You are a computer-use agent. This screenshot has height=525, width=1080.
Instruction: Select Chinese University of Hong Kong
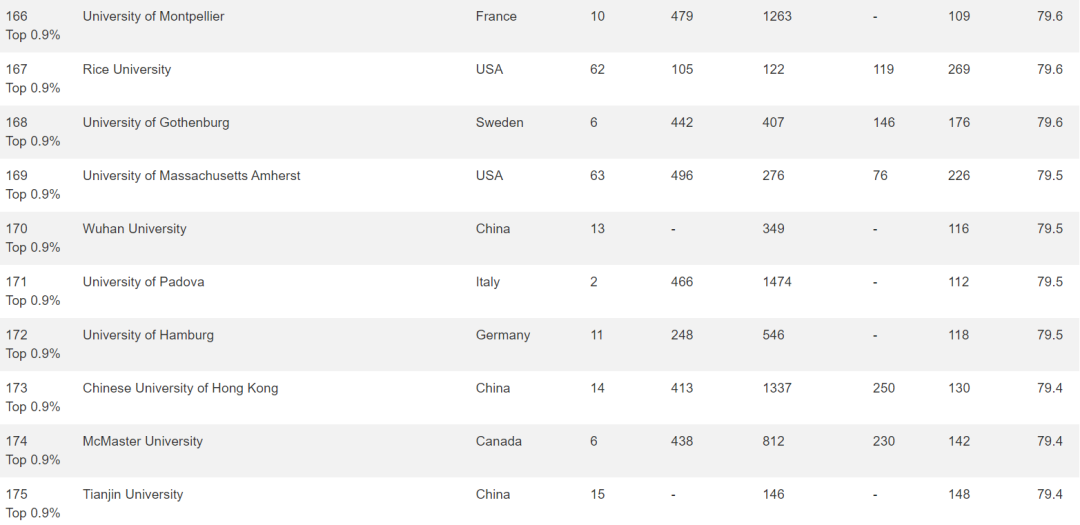pyautogui.click(x=180, y=388)
